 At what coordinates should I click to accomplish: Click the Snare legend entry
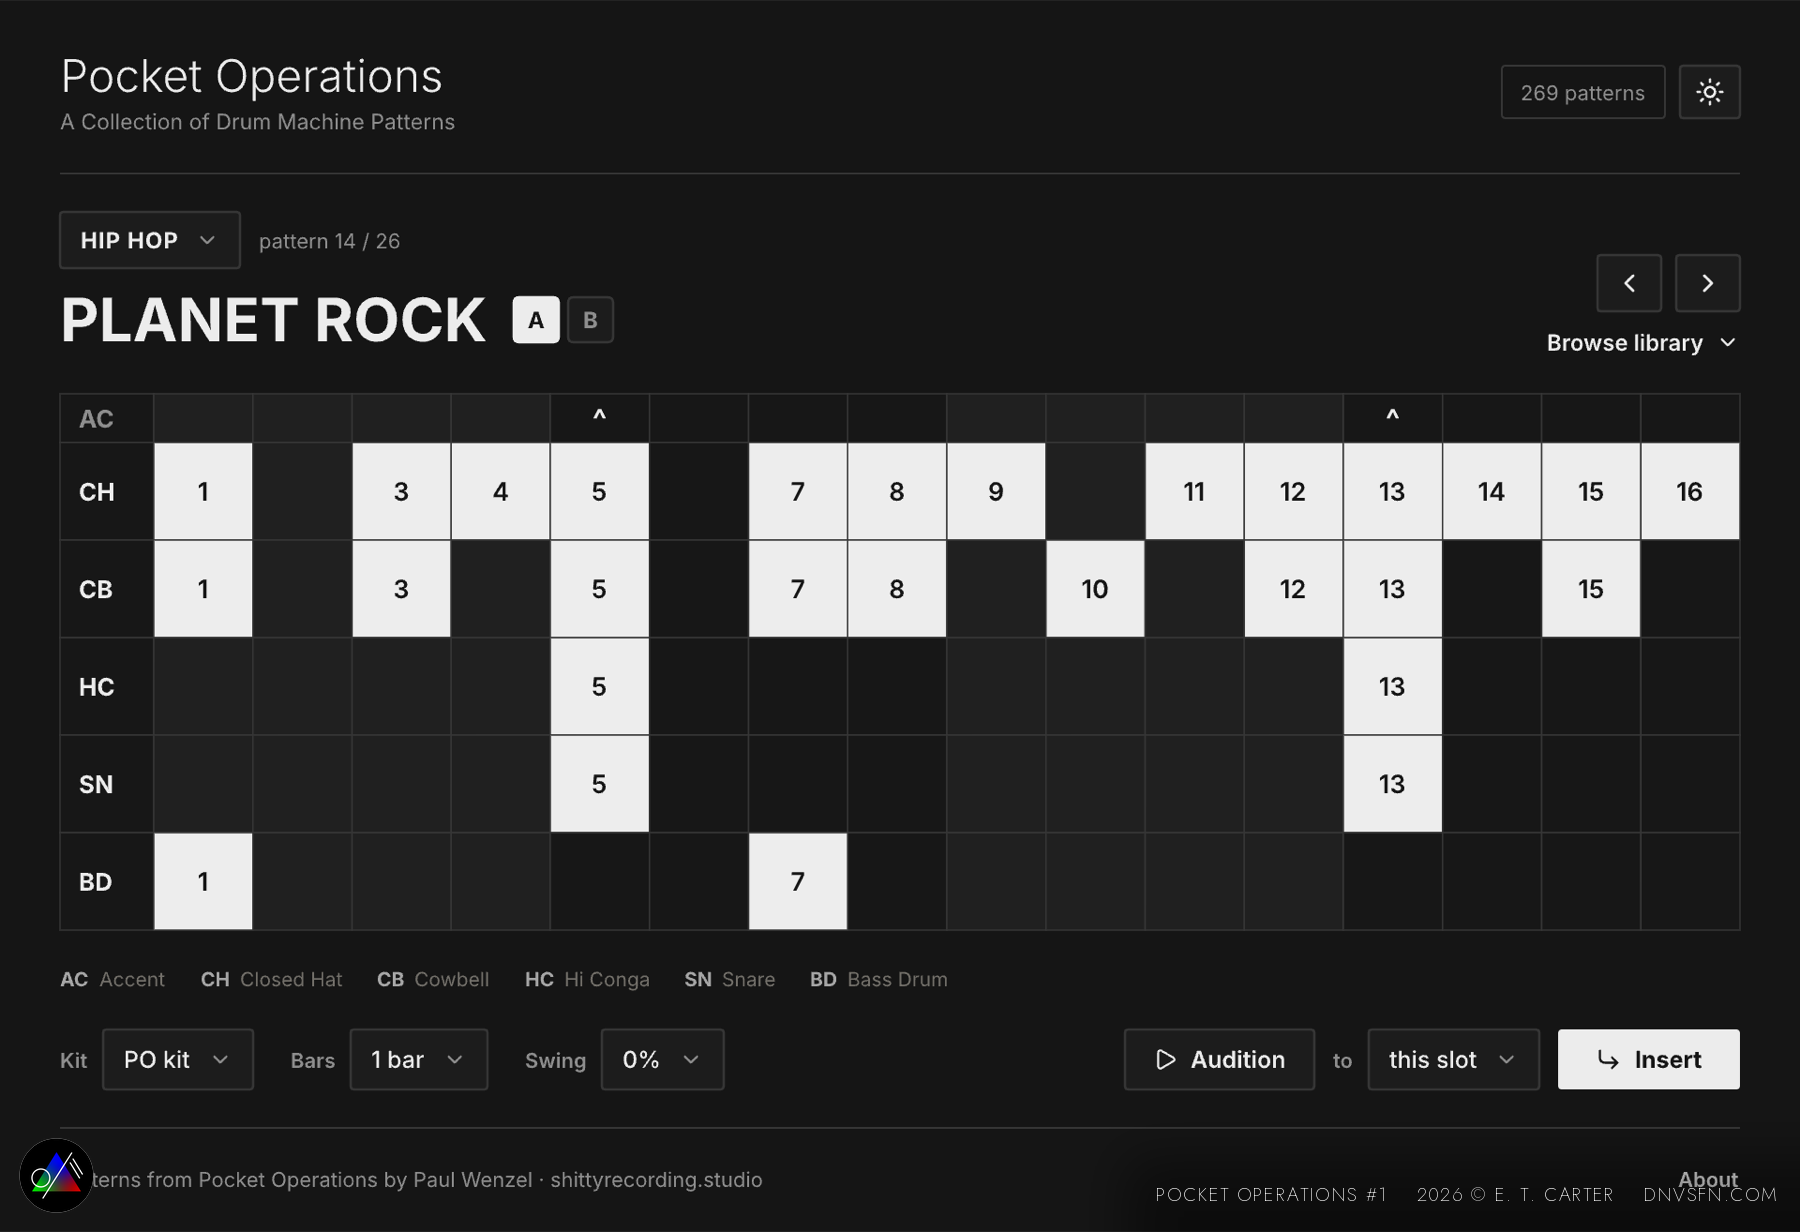730,979
